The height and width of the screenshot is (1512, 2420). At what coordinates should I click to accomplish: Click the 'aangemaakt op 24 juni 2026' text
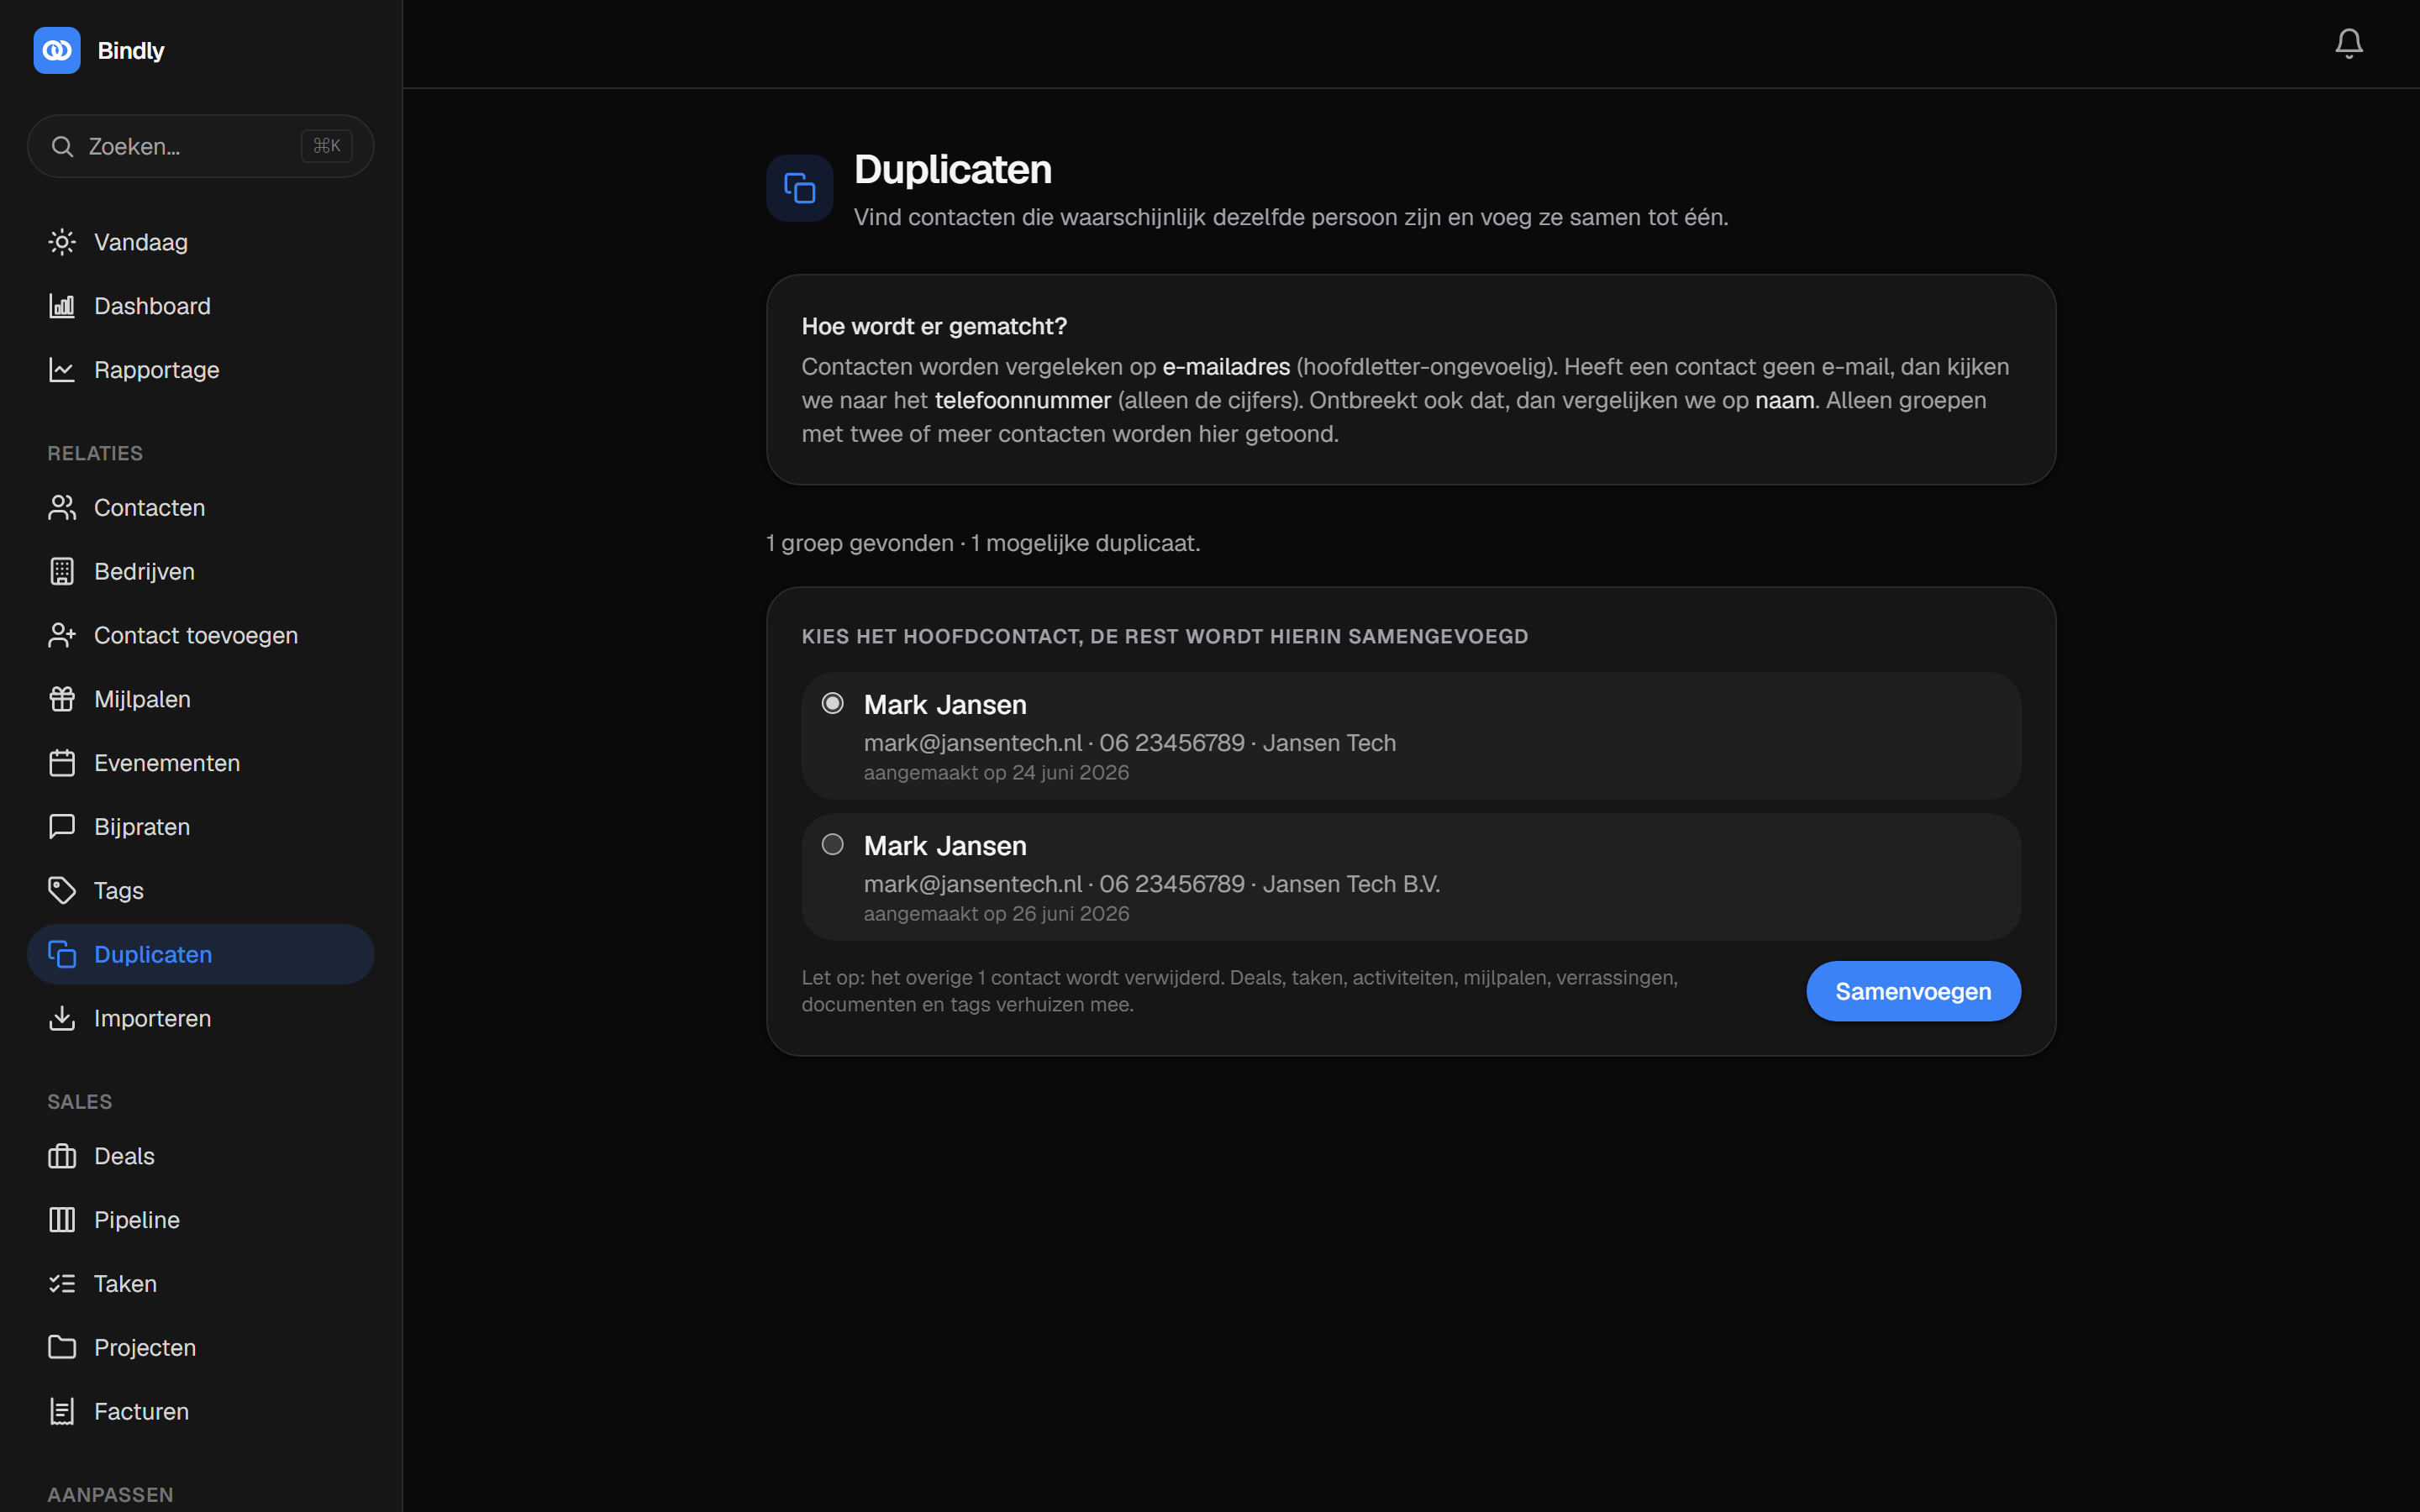click(996, 773)
